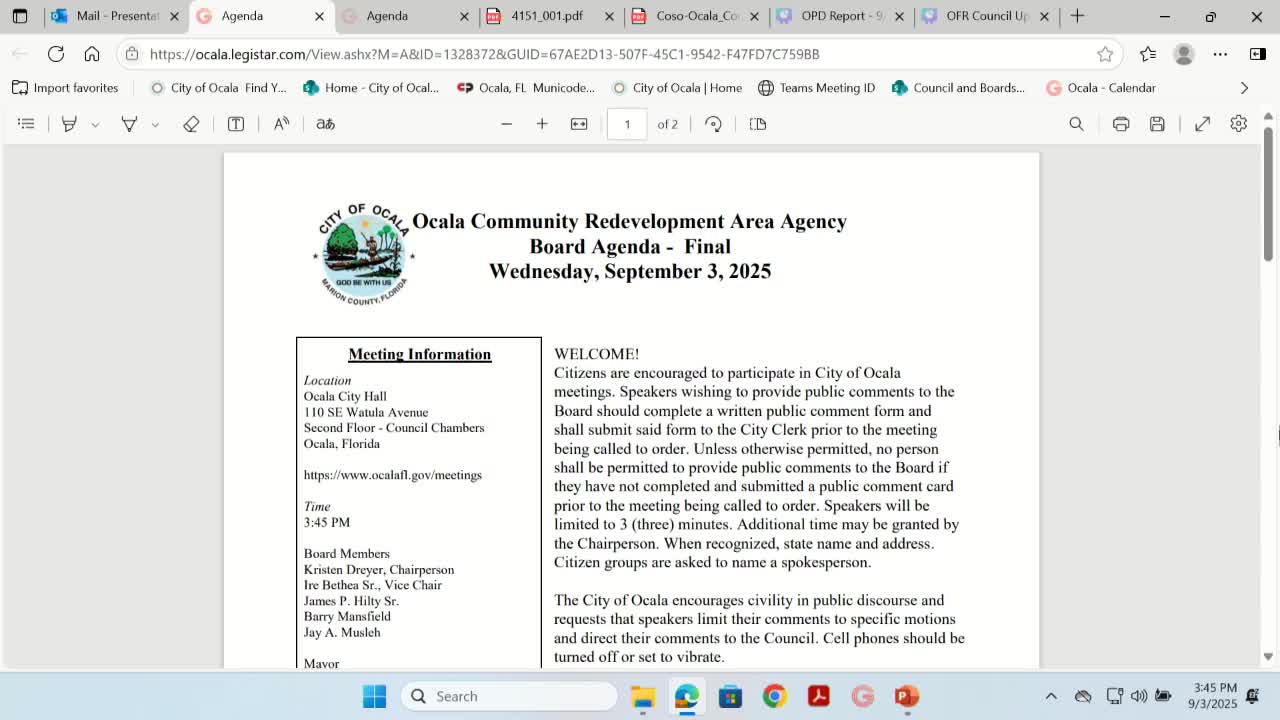Open a new browser tab
Viewport: 1280px width, 720px height.
1077,16
